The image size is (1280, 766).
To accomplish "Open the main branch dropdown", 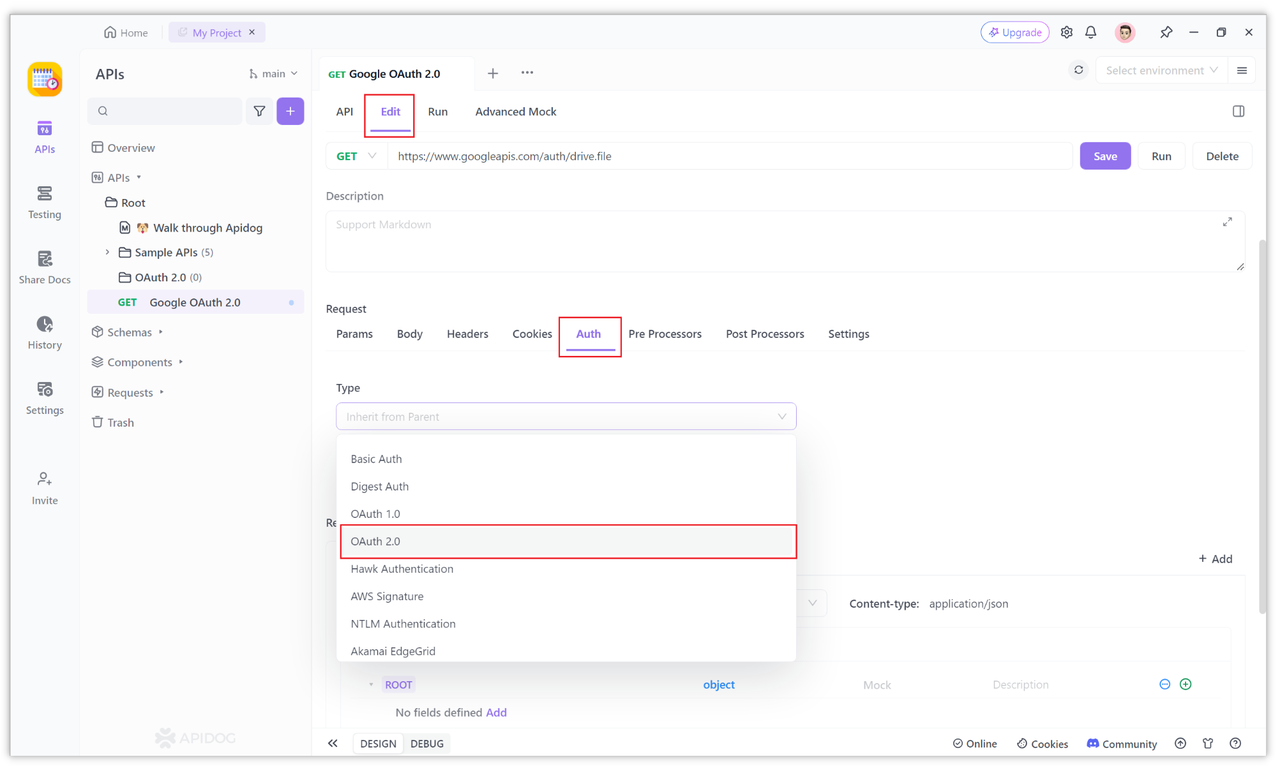I will (x=273, y=73).
